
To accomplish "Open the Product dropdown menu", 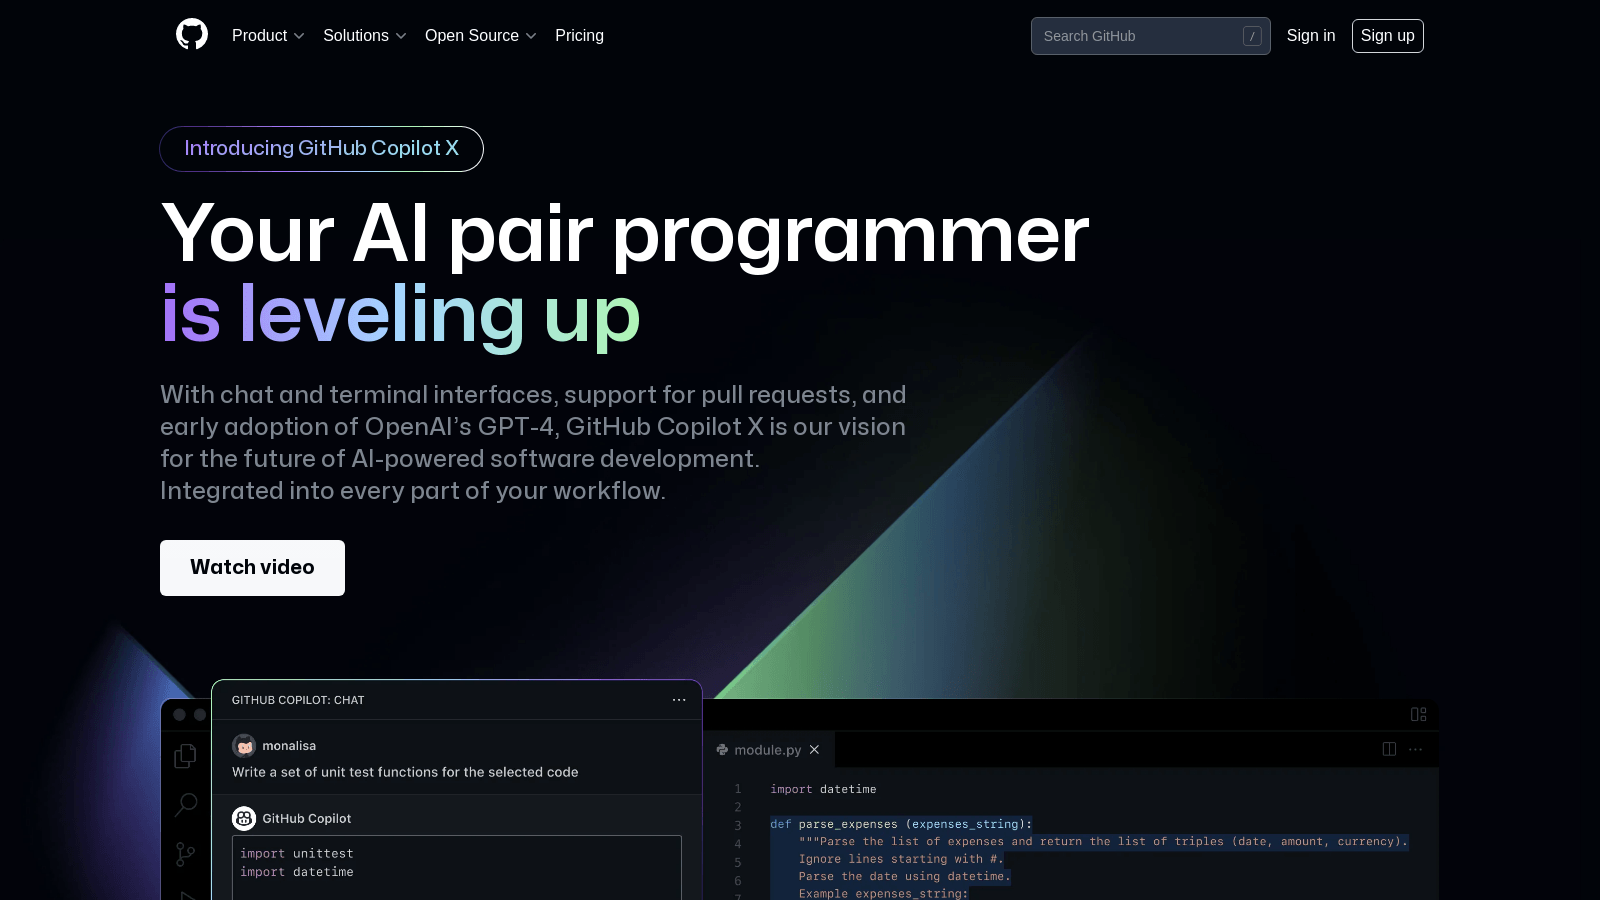I will 268,35.
